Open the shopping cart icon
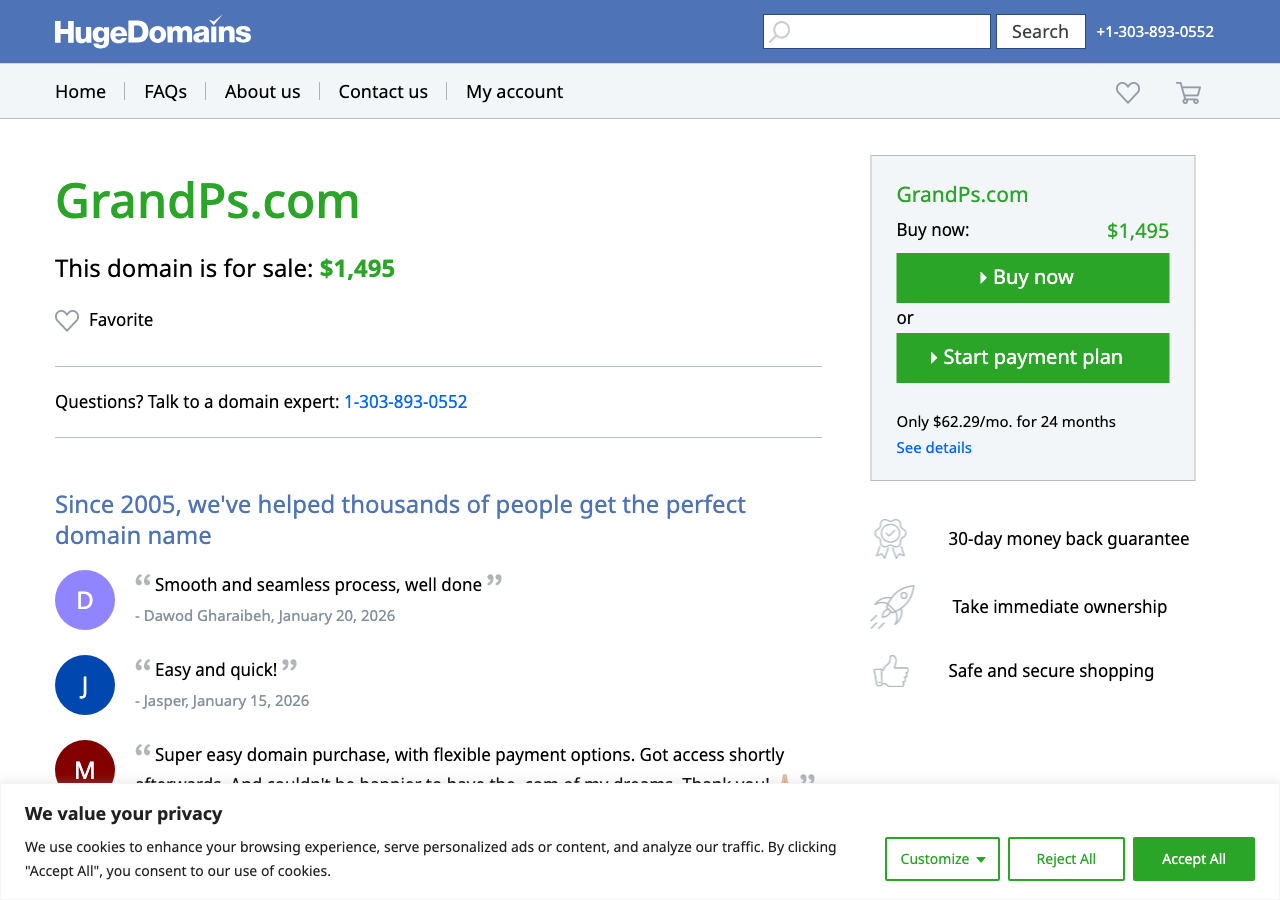The width and height of the screenshot is (1280, 900). (x=1188, y=92)
